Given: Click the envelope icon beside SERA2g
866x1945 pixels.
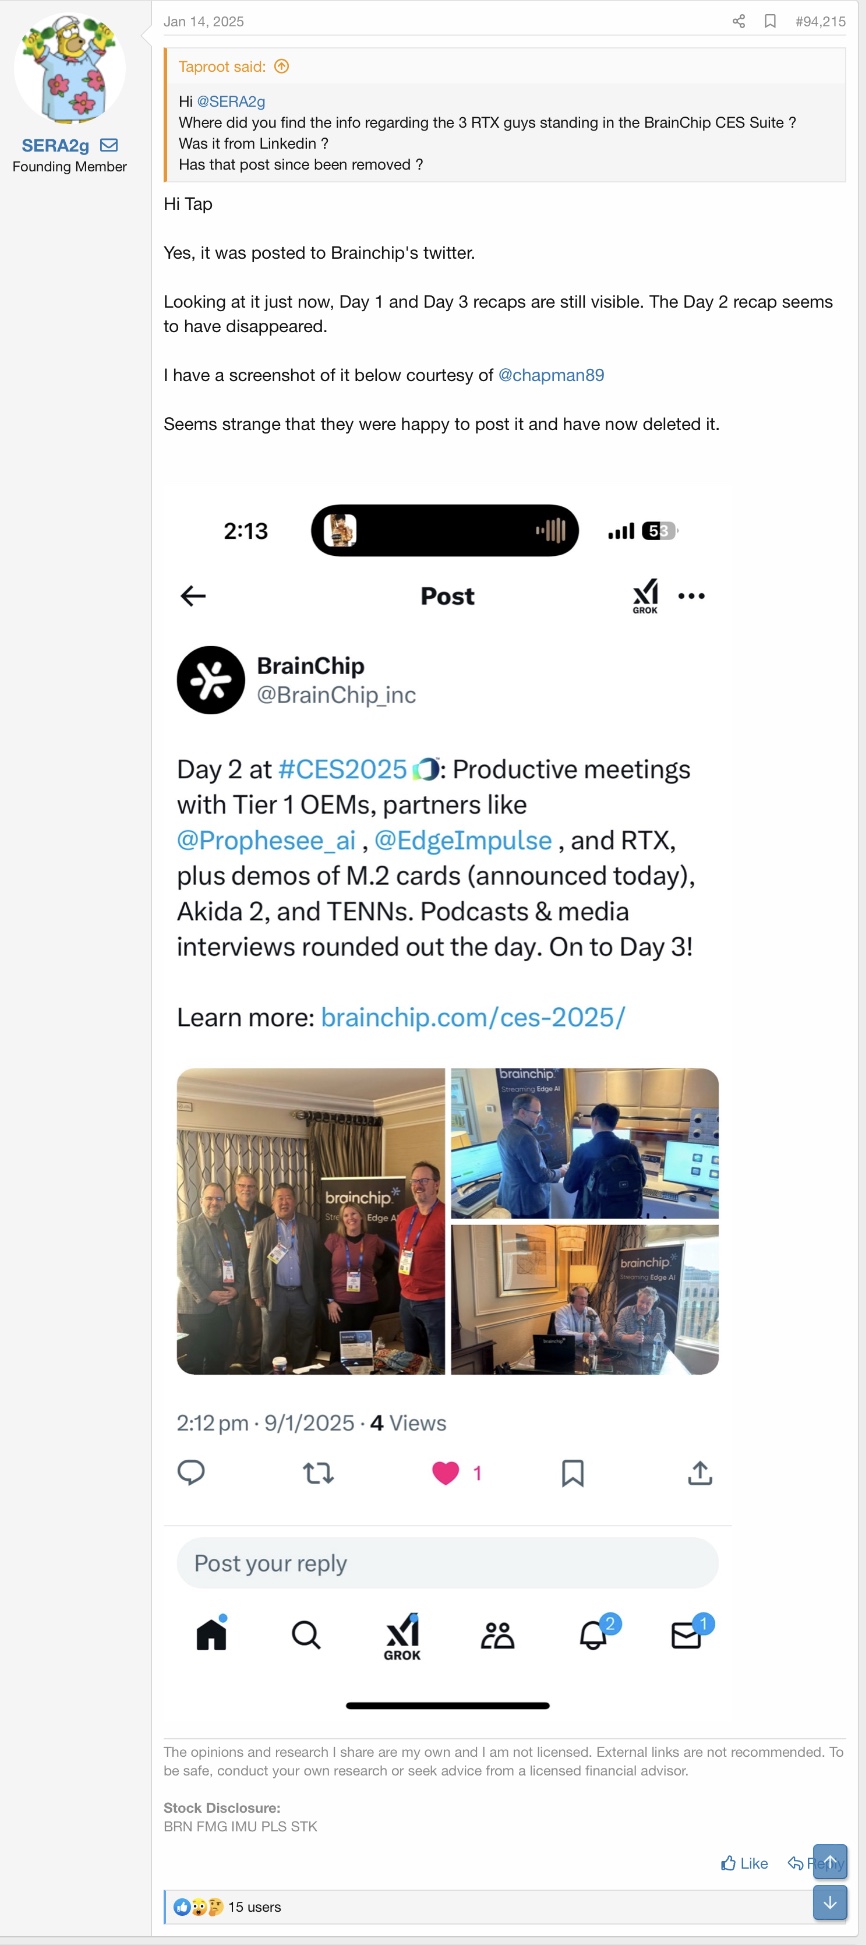Looking at the screenshot, I should click(109, 146).
